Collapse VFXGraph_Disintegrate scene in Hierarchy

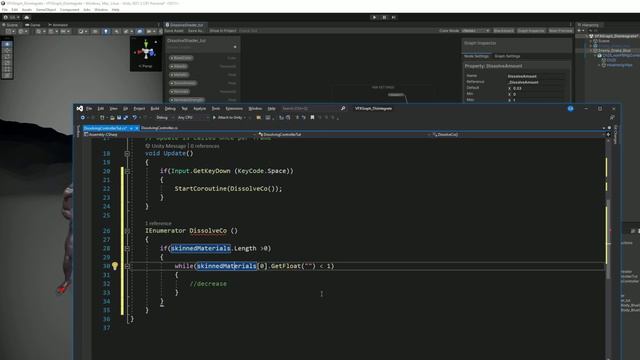click(x=587, y=36)
